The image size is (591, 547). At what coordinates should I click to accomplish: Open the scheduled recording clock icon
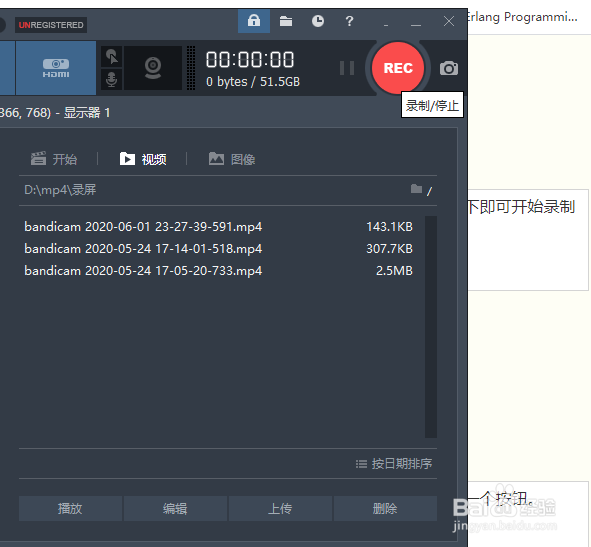click(318, 21)
